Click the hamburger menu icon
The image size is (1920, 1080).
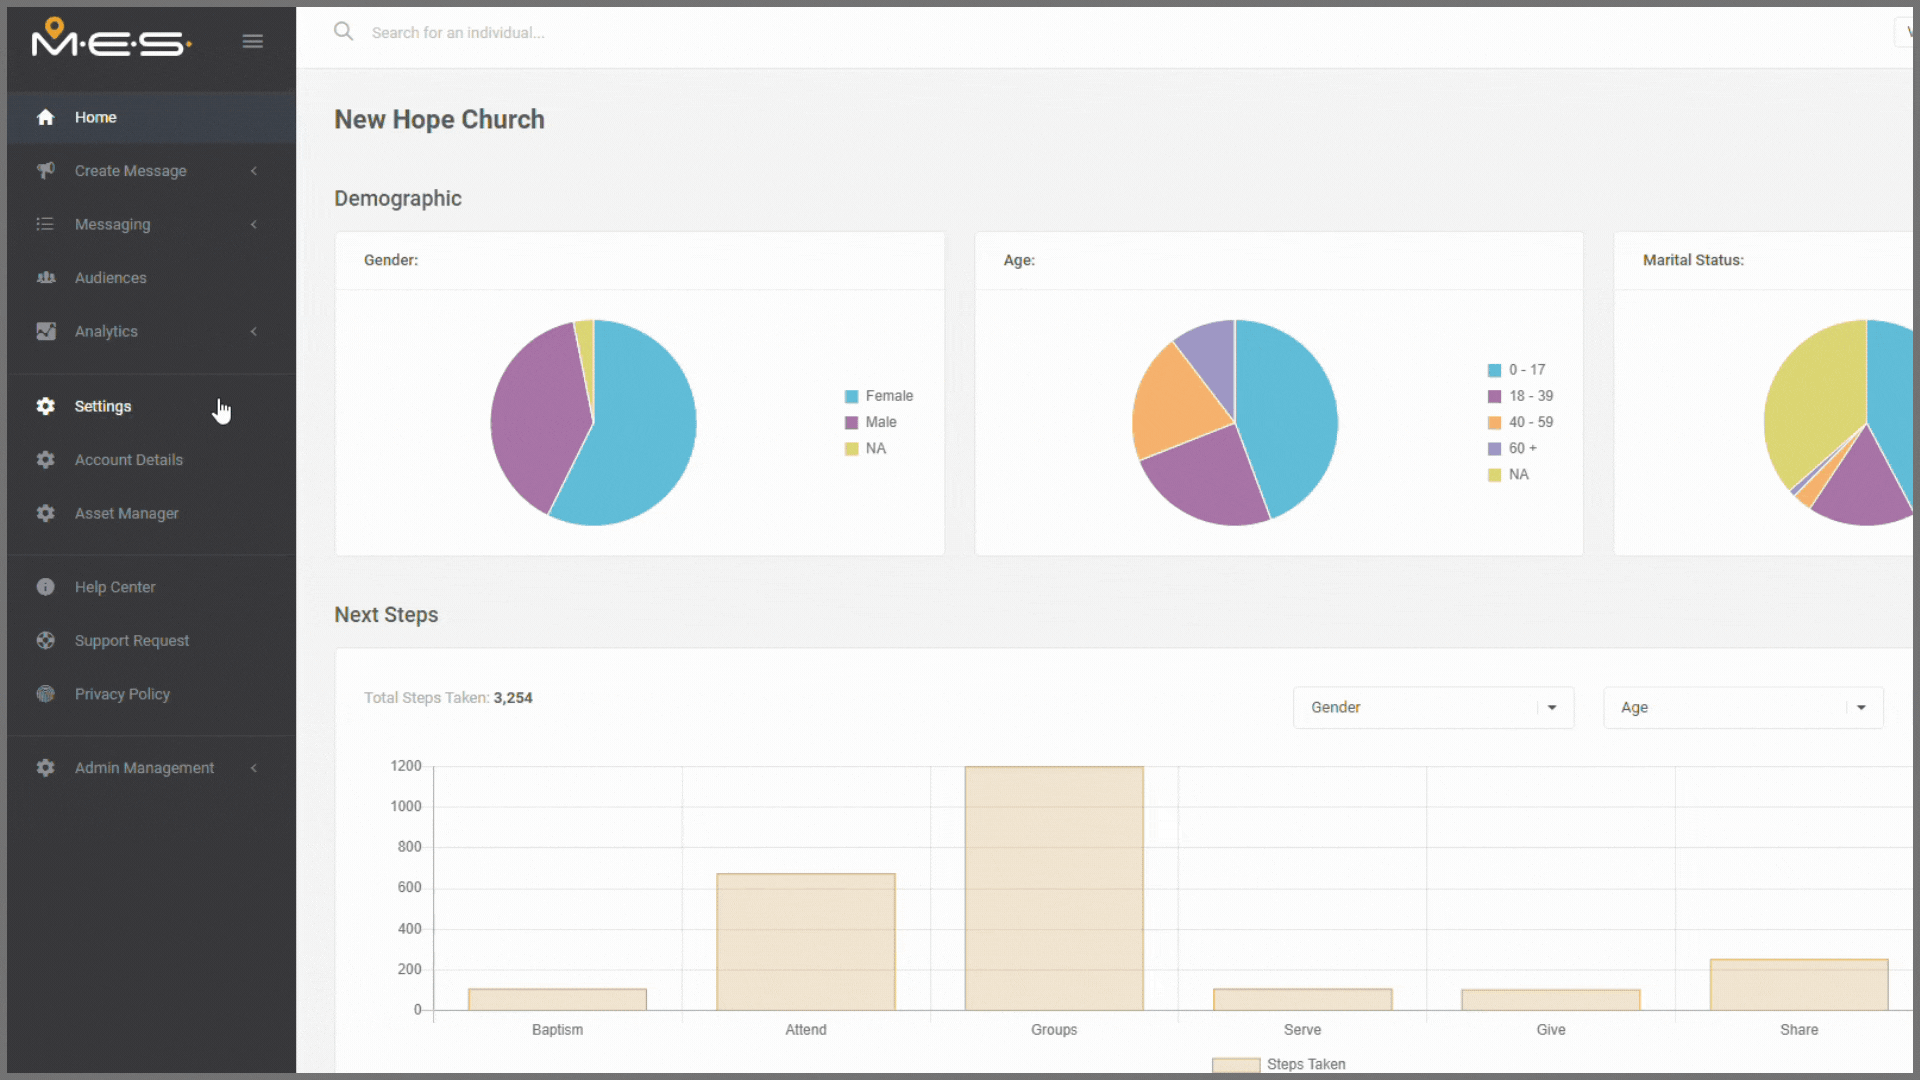click(x=252, y=41)
